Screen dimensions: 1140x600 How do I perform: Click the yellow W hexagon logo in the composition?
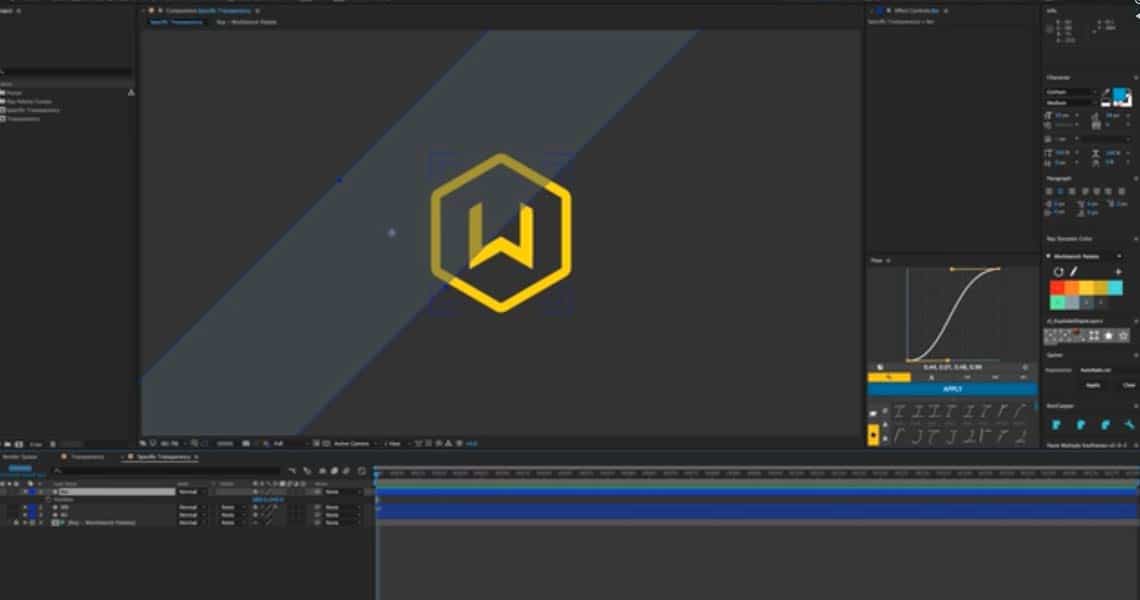[x=501, y=232]
